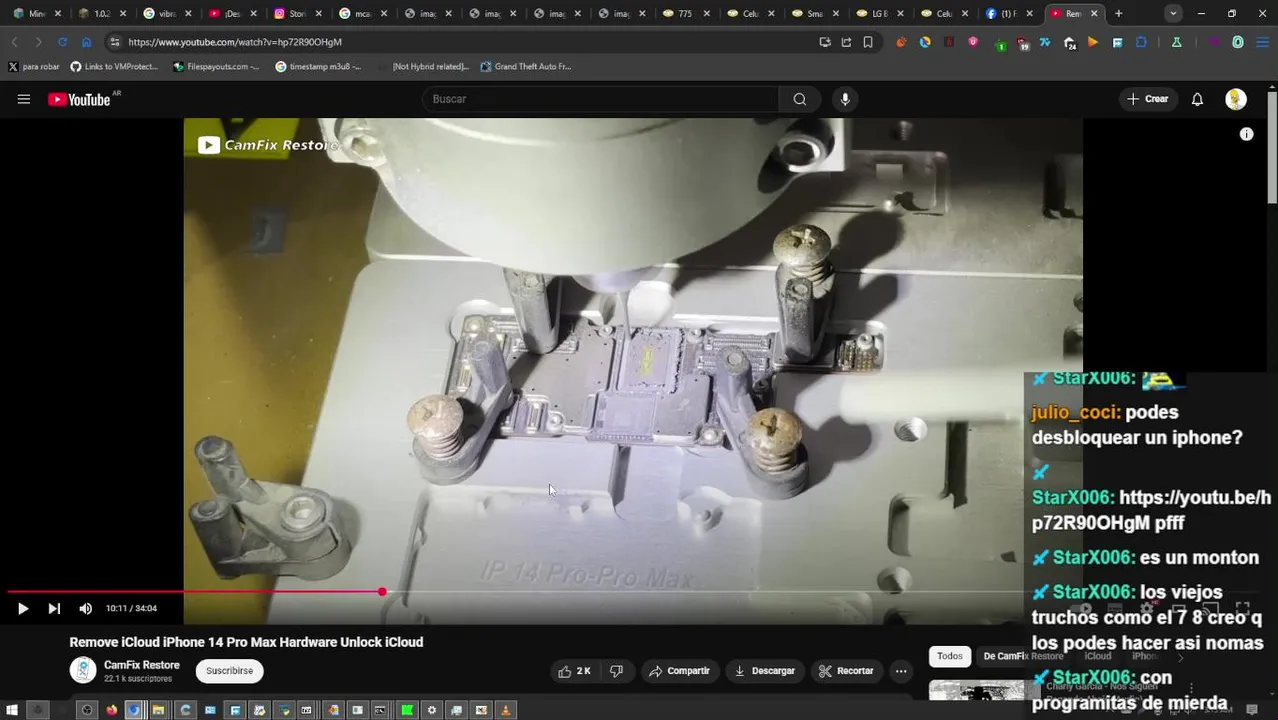The height and width of the screenshot is (720, 1278).
Task: Enter fullscreen mode on the player
Action: 1243,608
